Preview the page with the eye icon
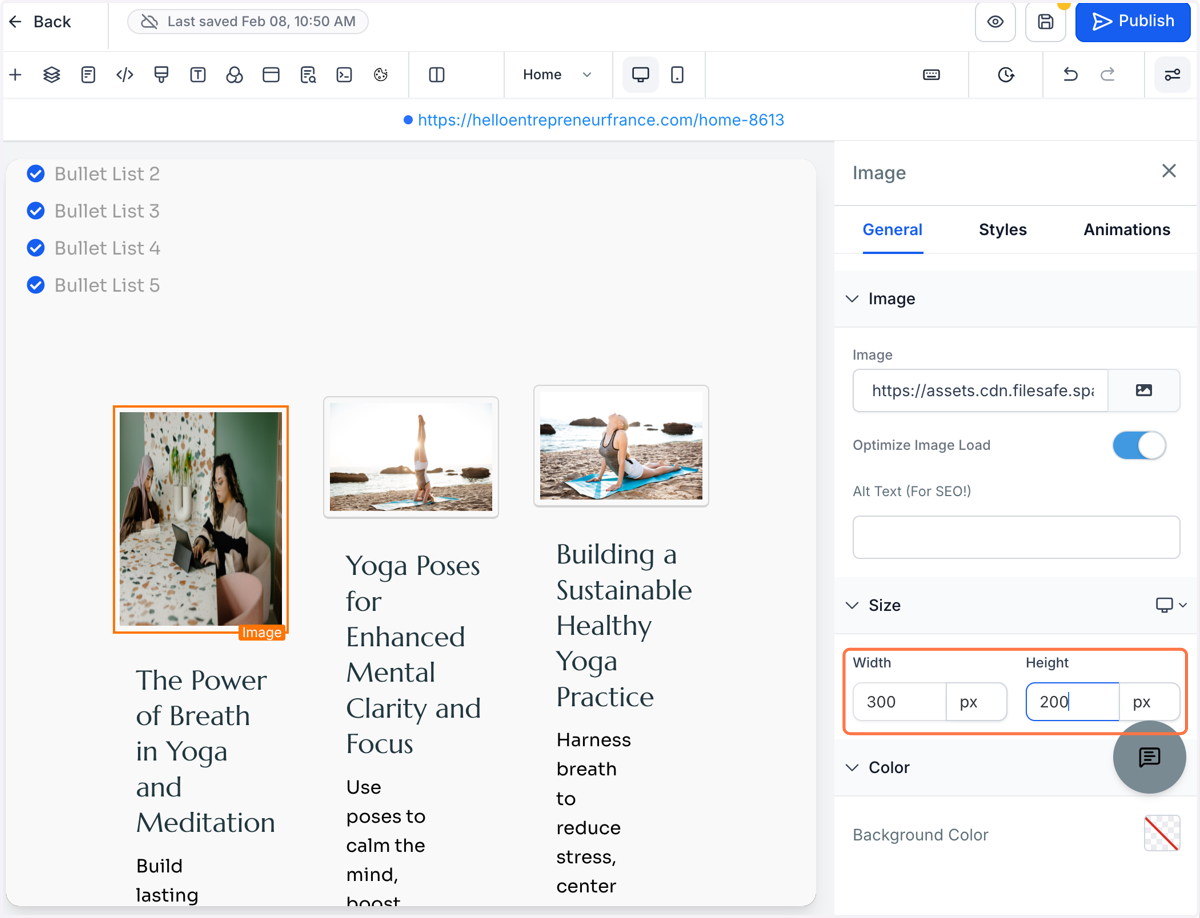The height and width of the screenshot is (918, 1200). point(995,22)
